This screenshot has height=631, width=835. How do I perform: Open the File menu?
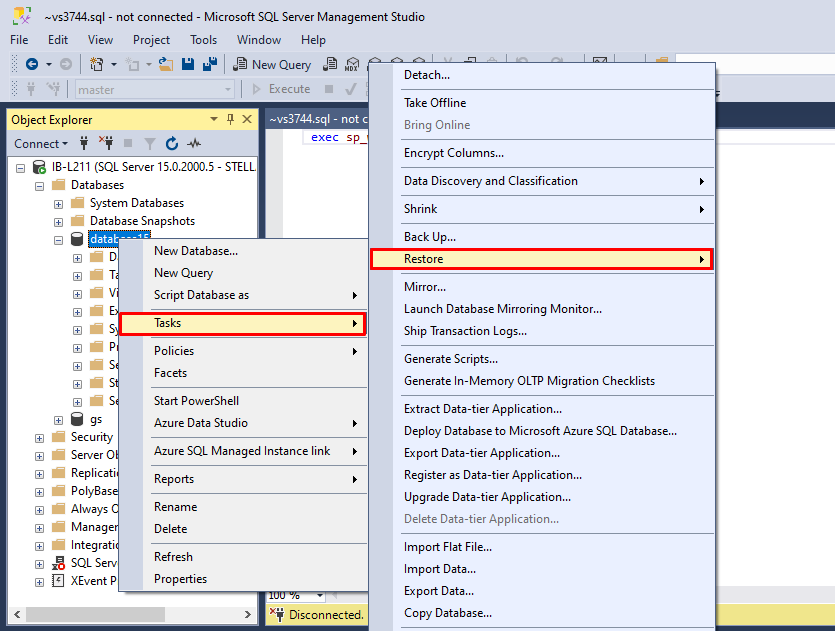[19, 40]
